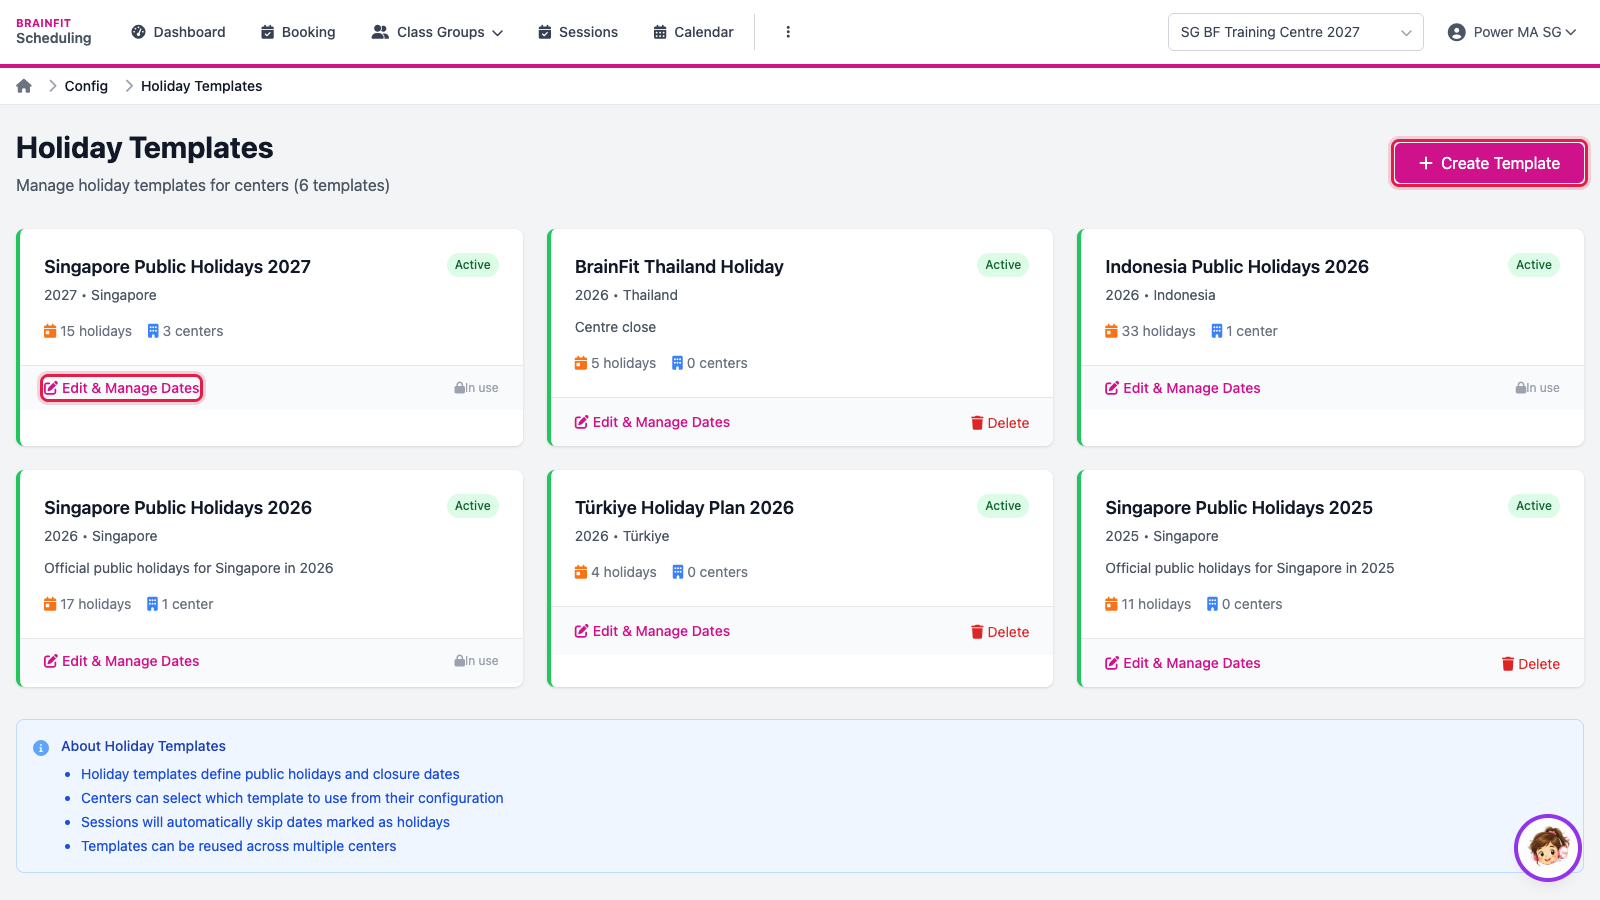Click 'Holiday Templates' breadcrumb text
Viewport: 1600px width, 900px height.
(201, 86)
